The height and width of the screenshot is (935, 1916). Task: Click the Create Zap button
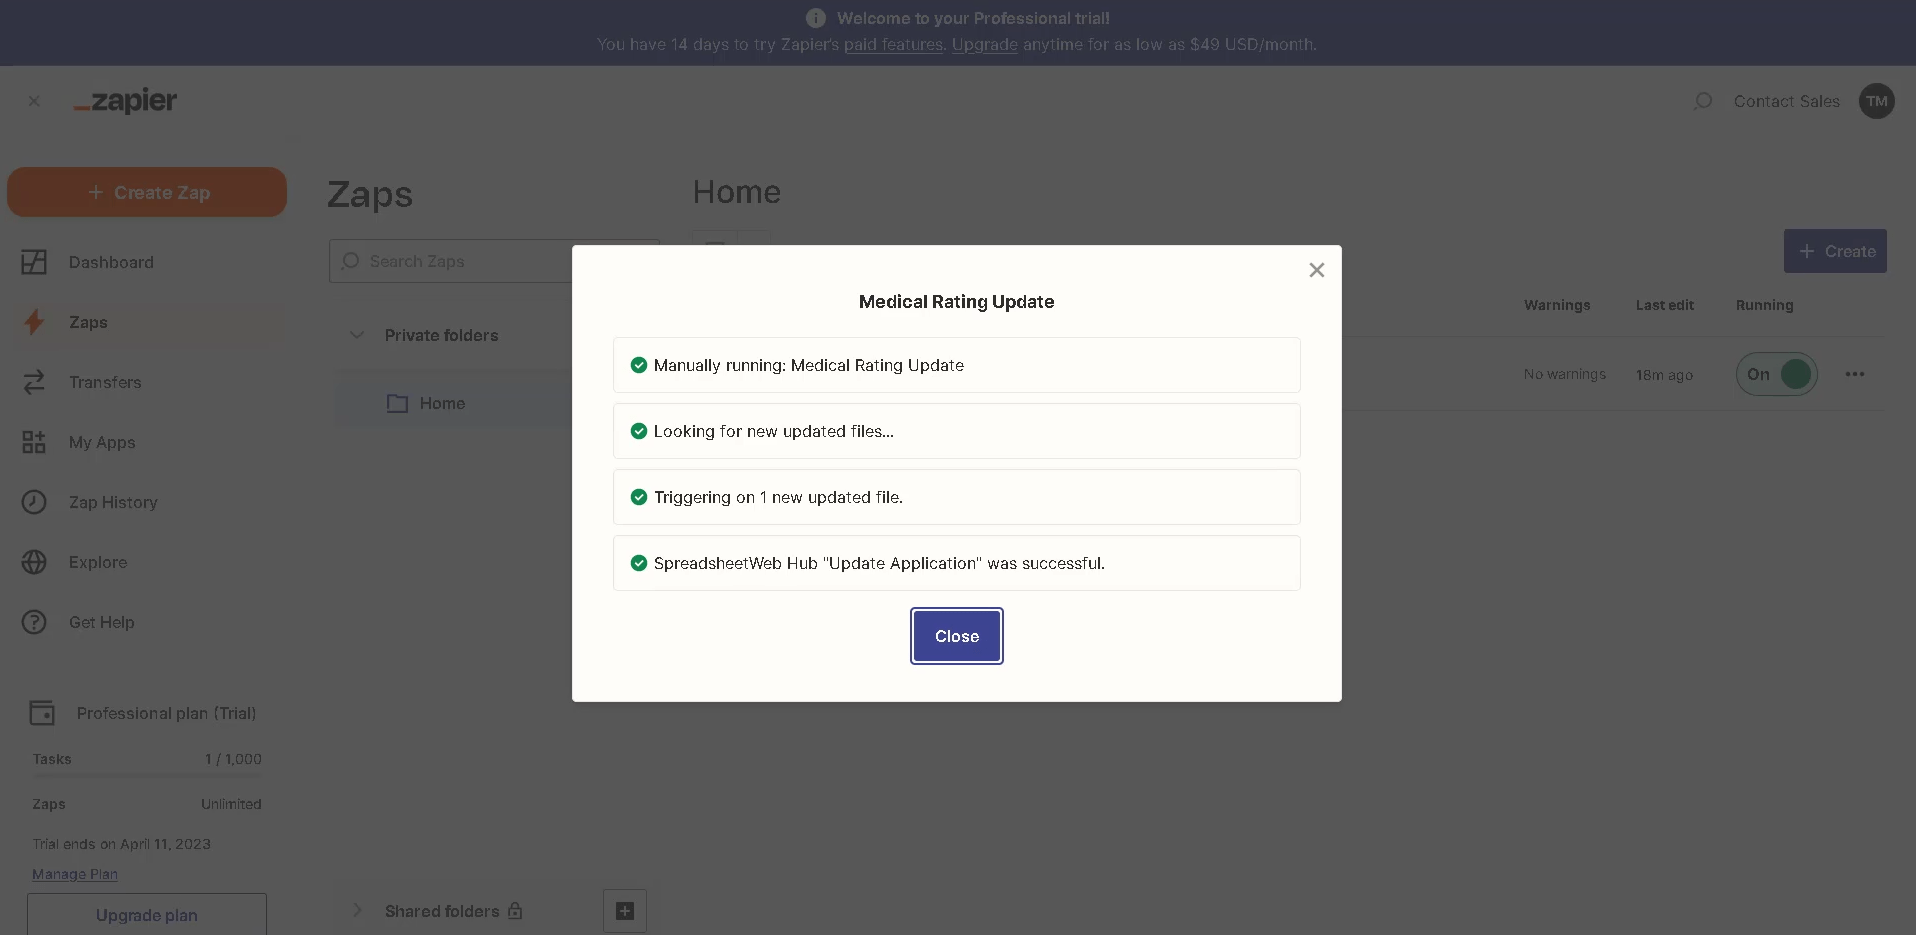(x=147, y=192)
